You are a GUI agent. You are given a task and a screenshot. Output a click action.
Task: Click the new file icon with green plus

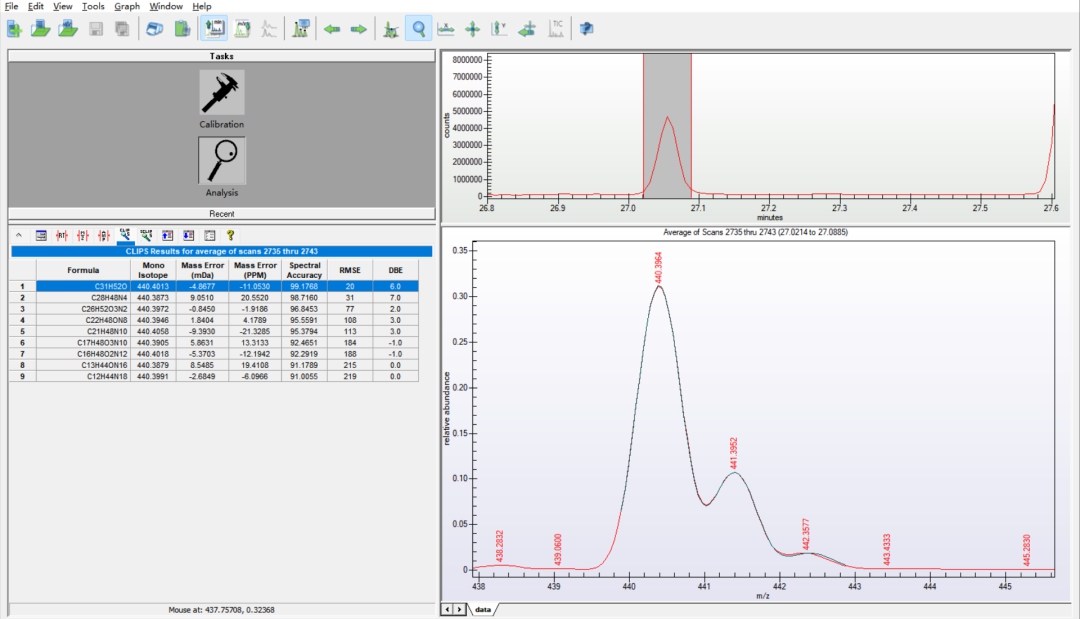(x=14, y=29)
